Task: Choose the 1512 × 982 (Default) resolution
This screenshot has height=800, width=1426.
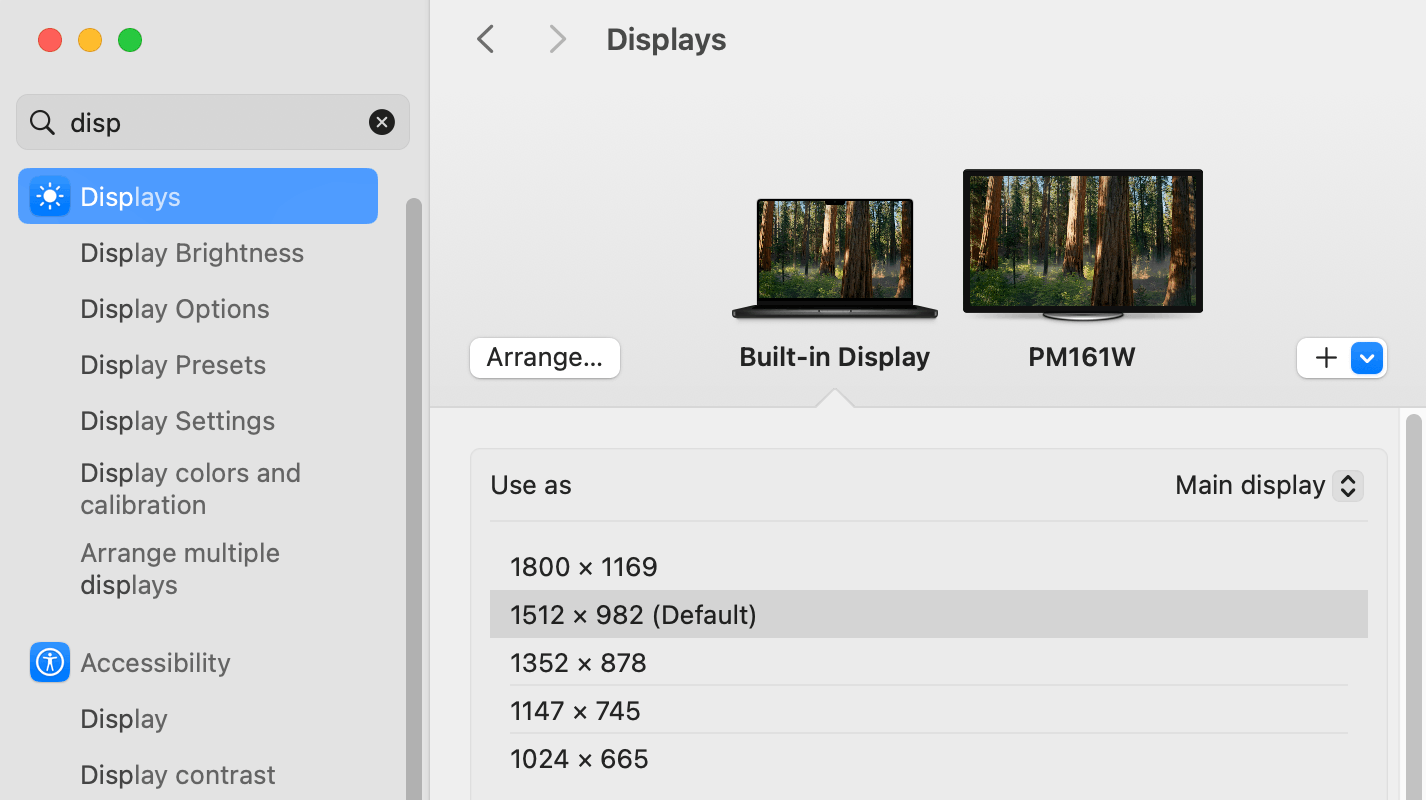Action: click(x=929, y=614)
